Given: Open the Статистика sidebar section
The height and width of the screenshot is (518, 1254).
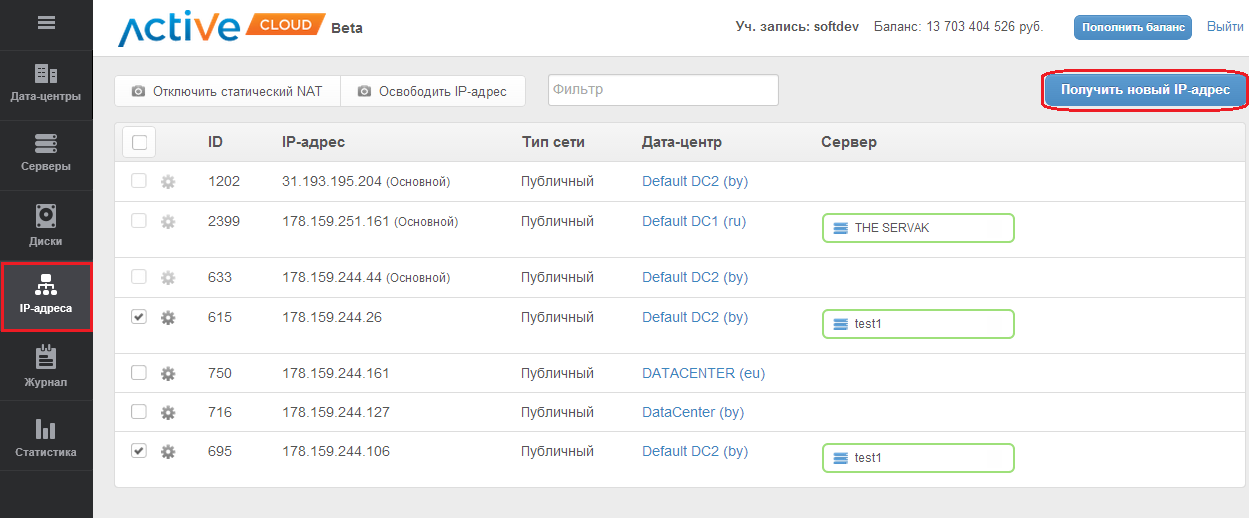Looking at the screenshot, I should click(x=46, y=437).
